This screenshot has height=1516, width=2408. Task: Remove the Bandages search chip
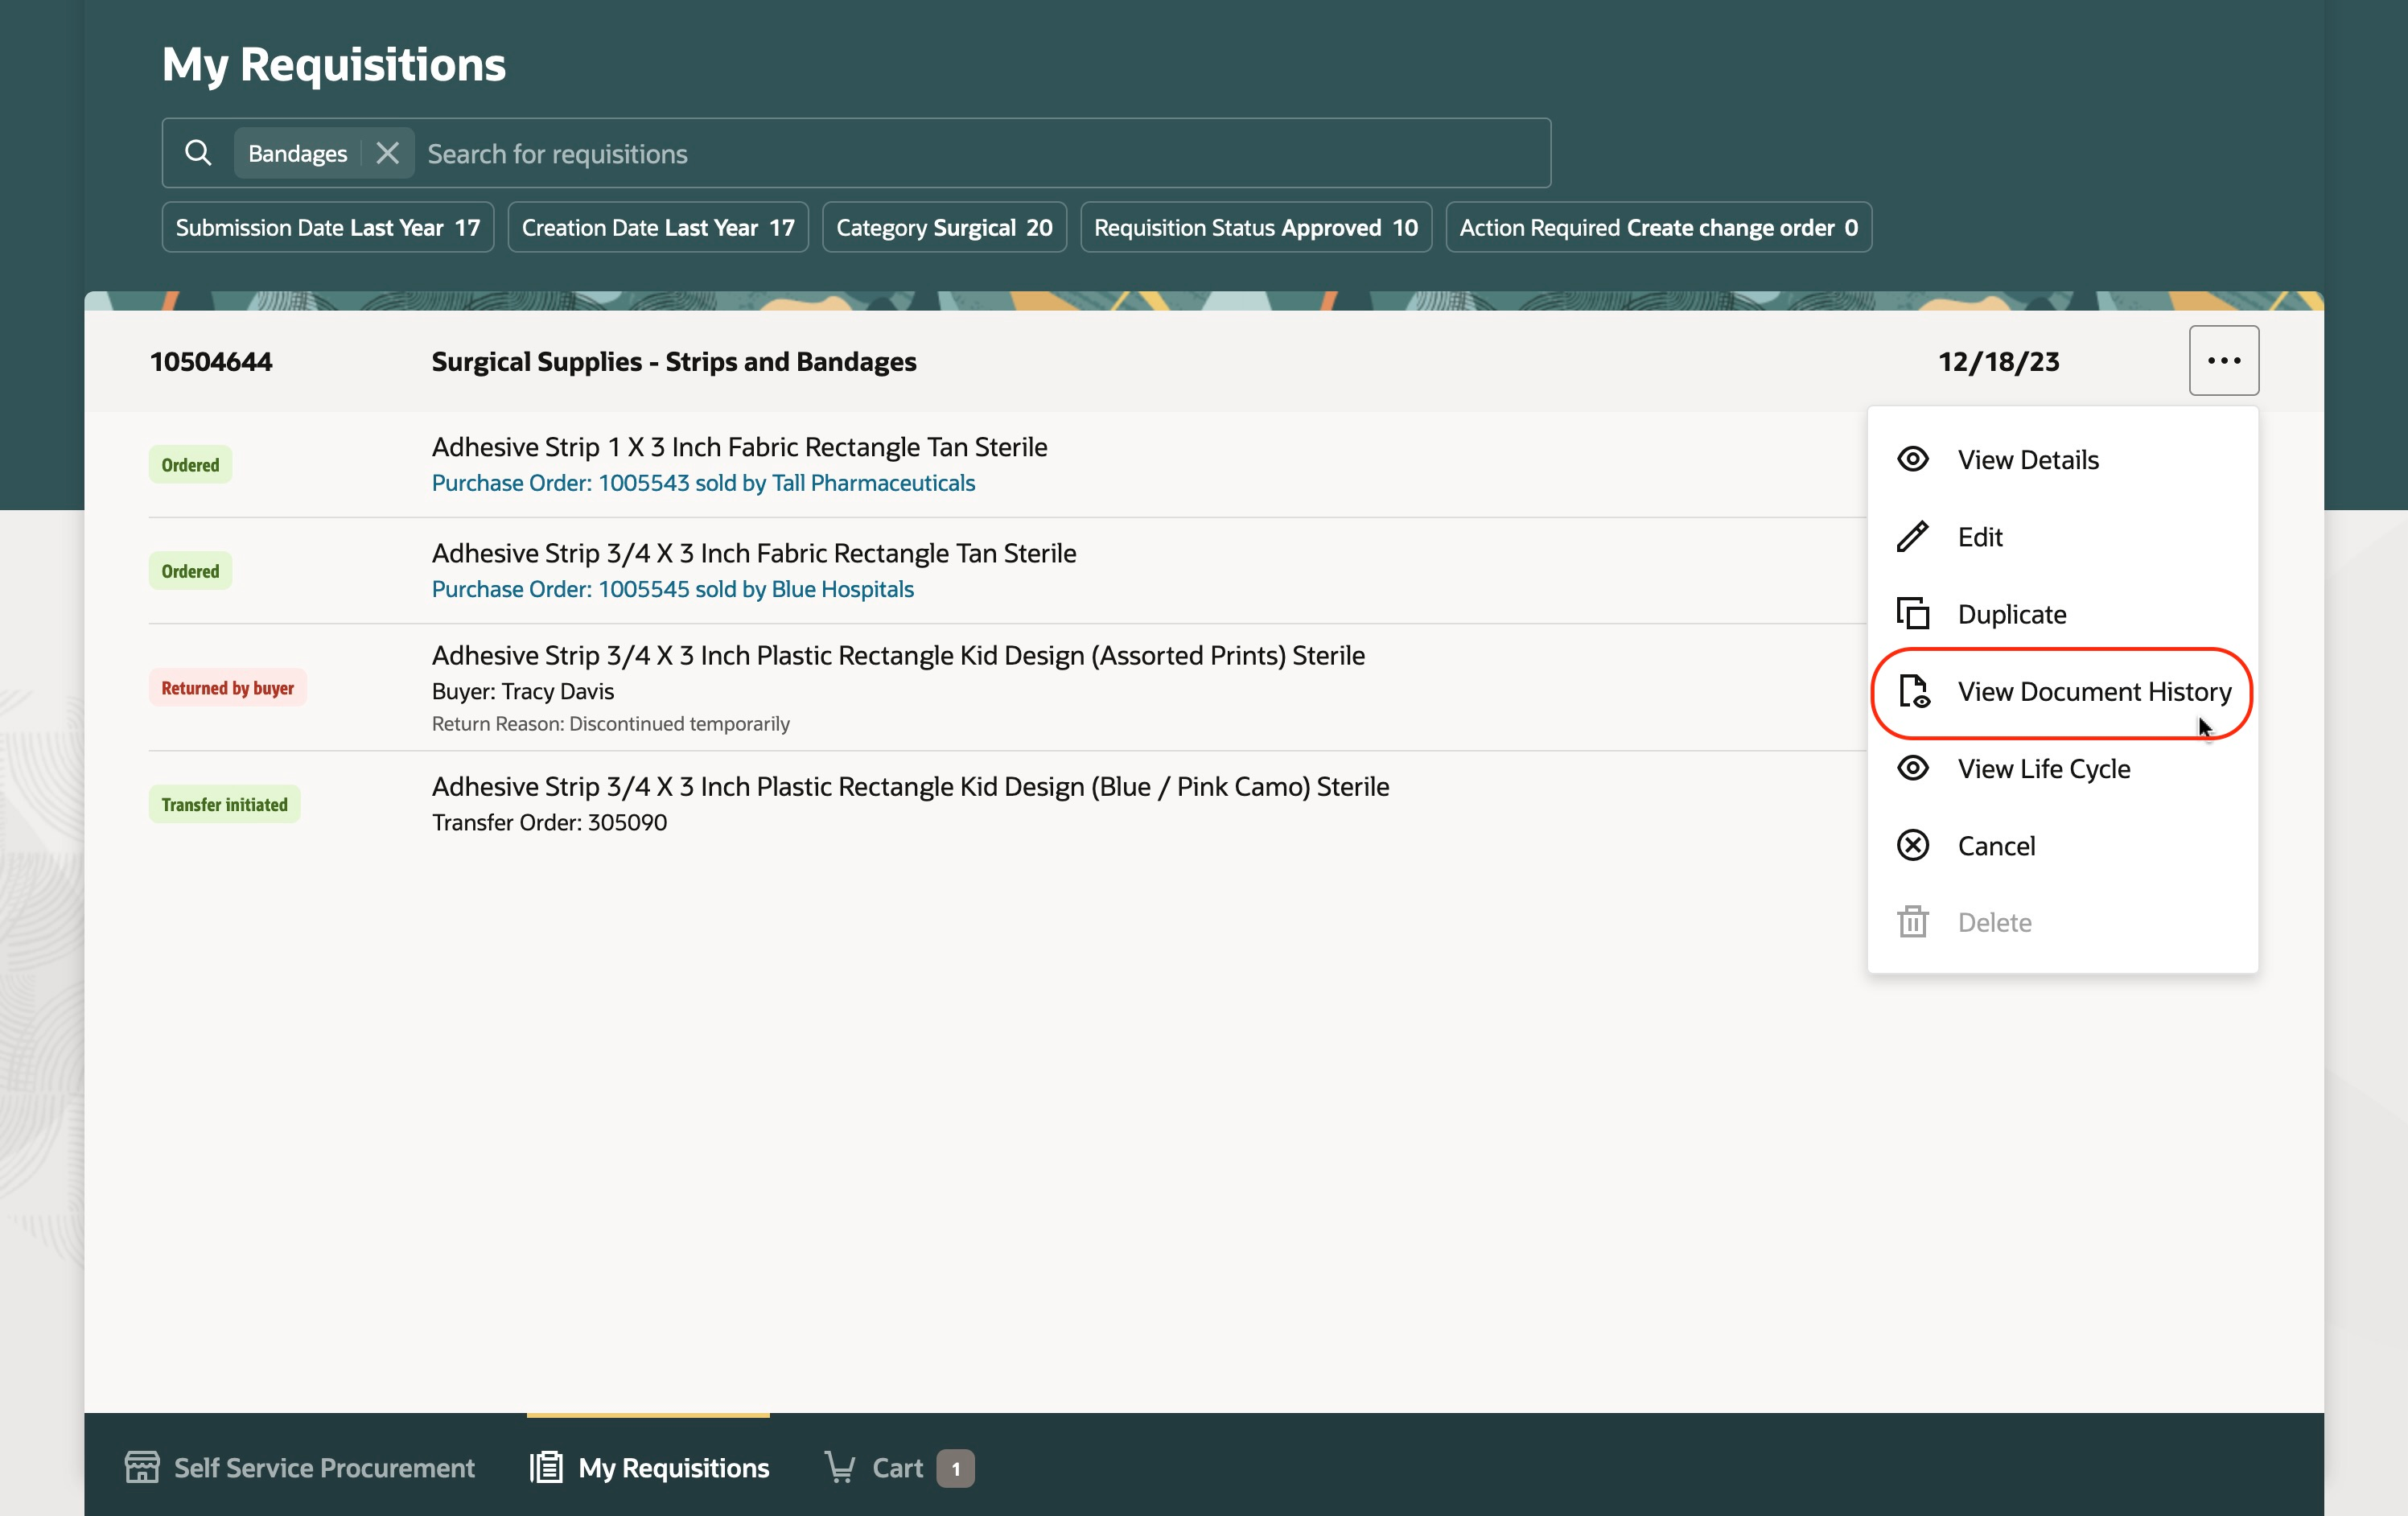387,153
